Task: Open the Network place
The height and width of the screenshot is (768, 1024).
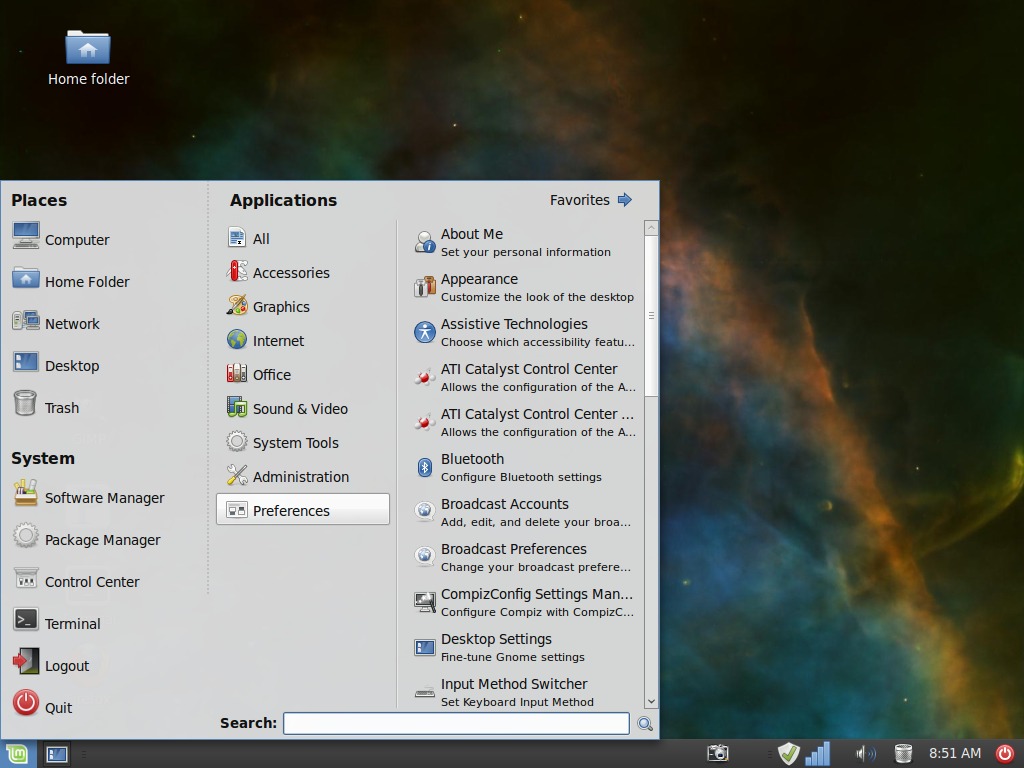Action: pyautogui.click(x=56, y=323)
